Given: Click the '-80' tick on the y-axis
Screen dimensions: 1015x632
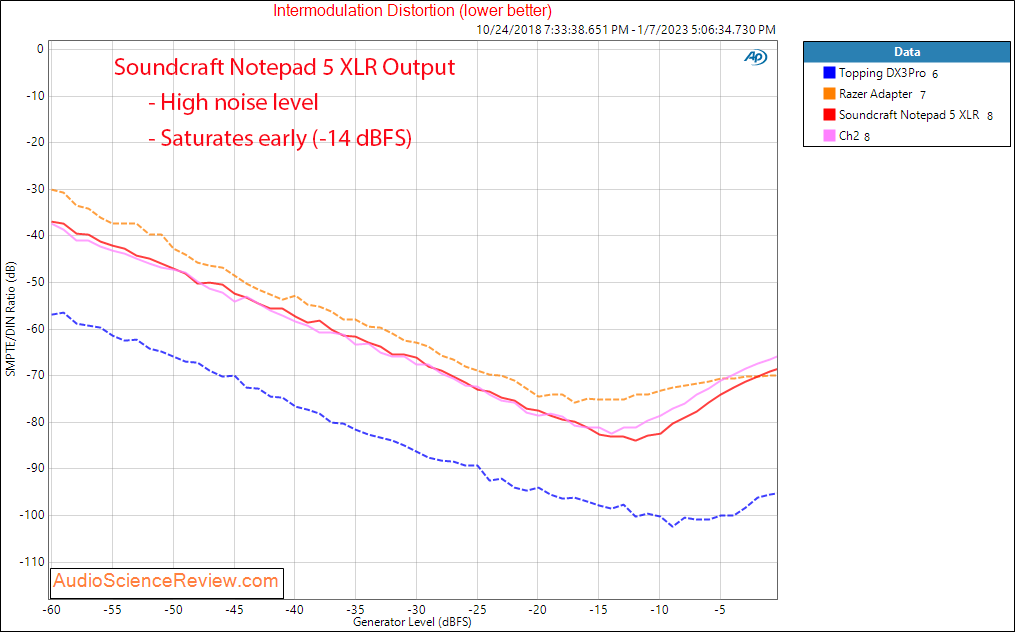Looking at the screenshot, I should click(35, 422).
